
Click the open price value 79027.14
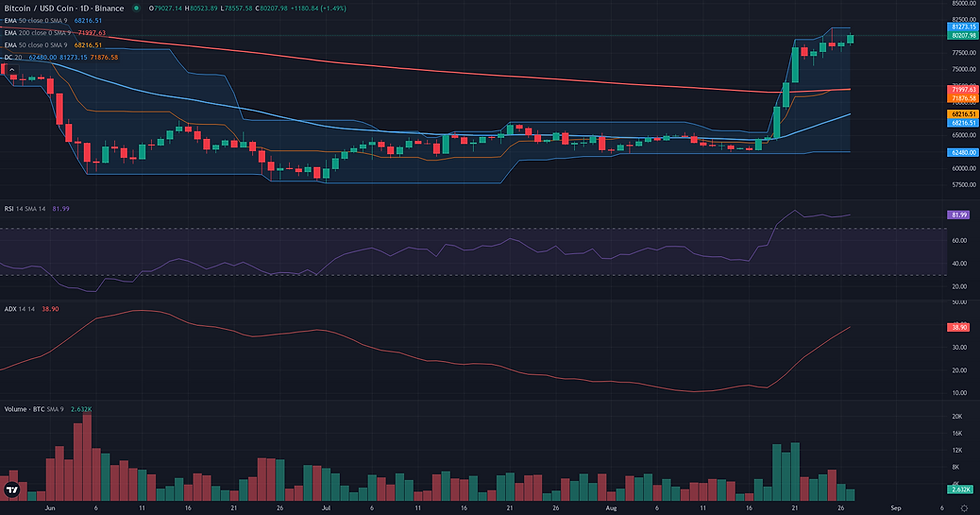pos(166,8)
